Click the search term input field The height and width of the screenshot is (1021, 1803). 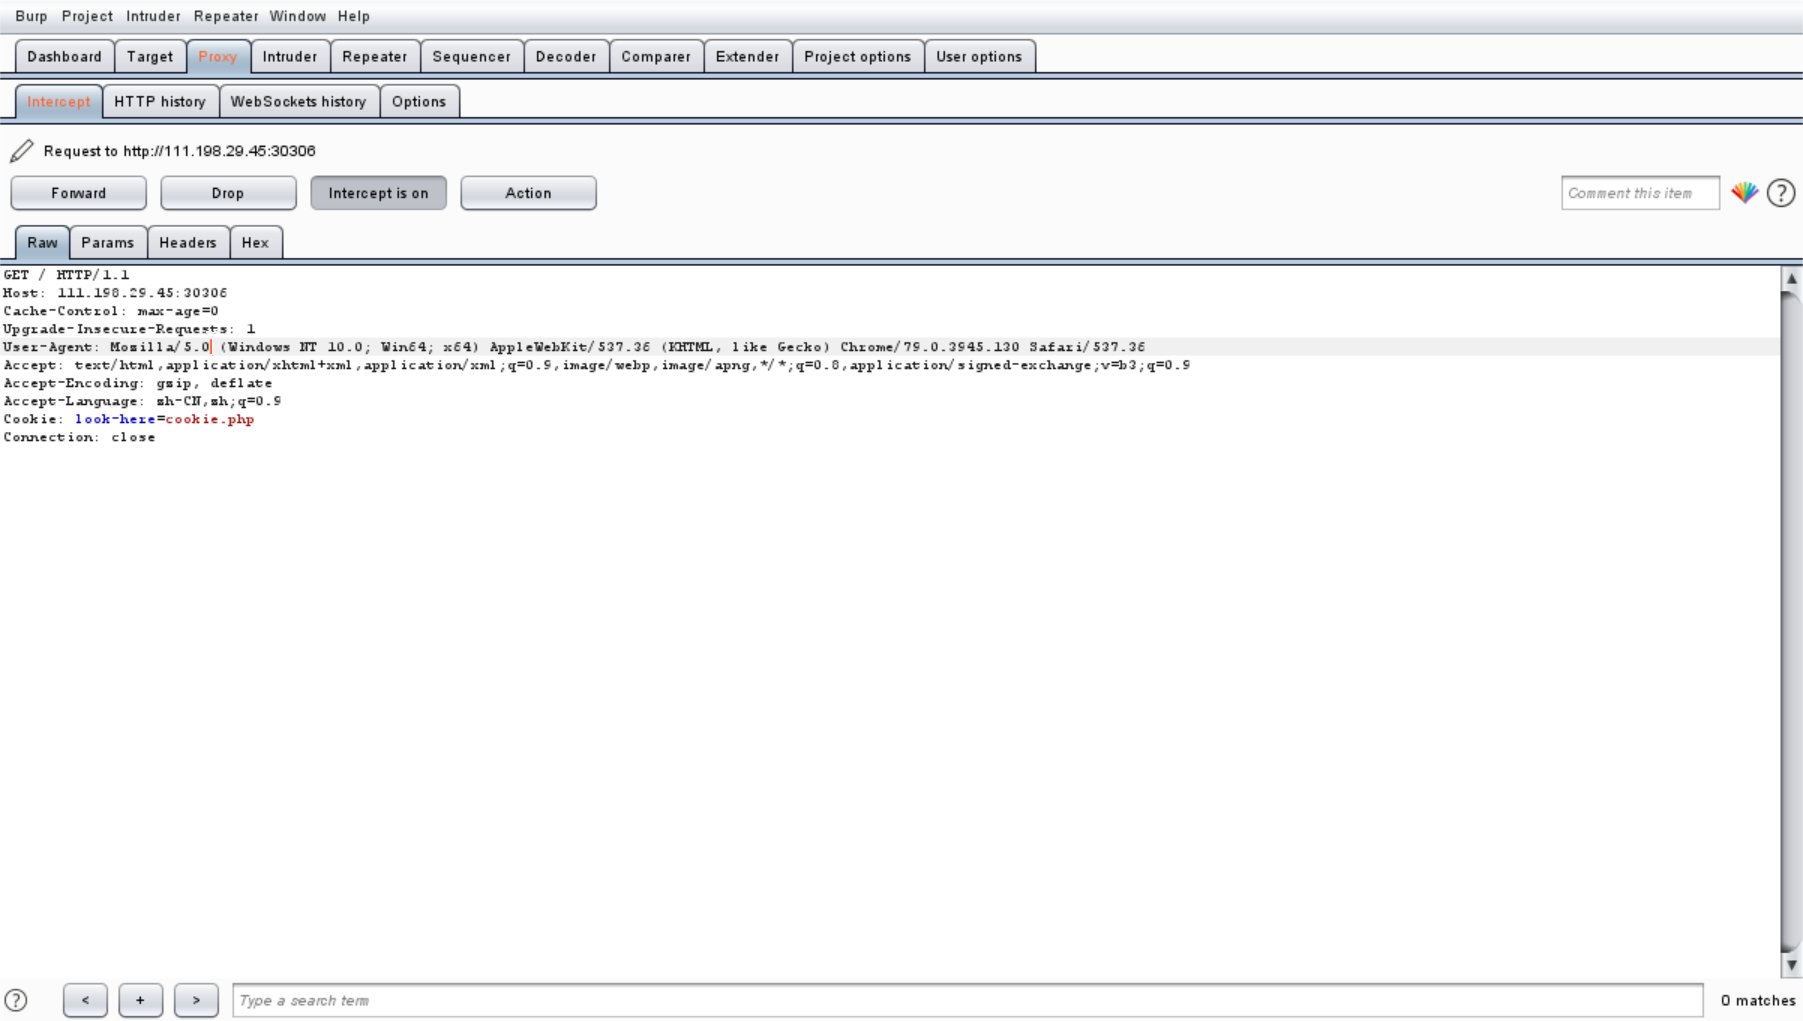(967, 1000)
